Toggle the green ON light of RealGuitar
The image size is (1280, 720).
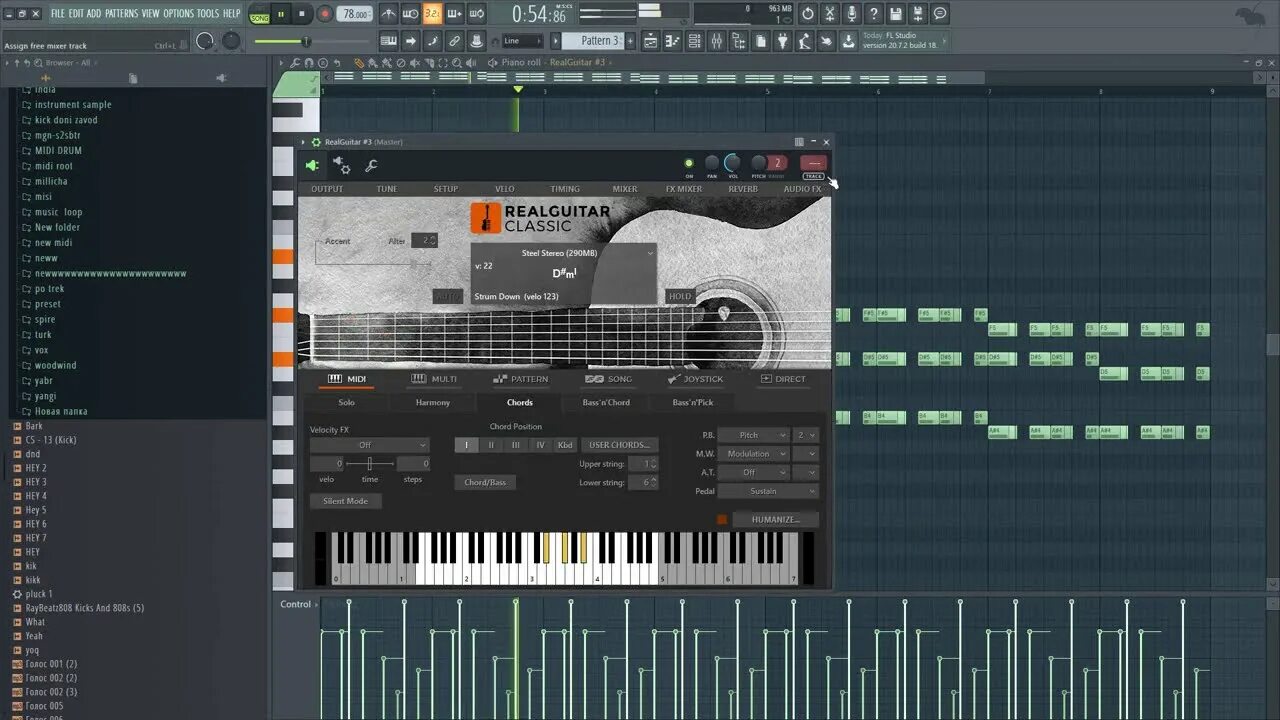pos(688,163)
